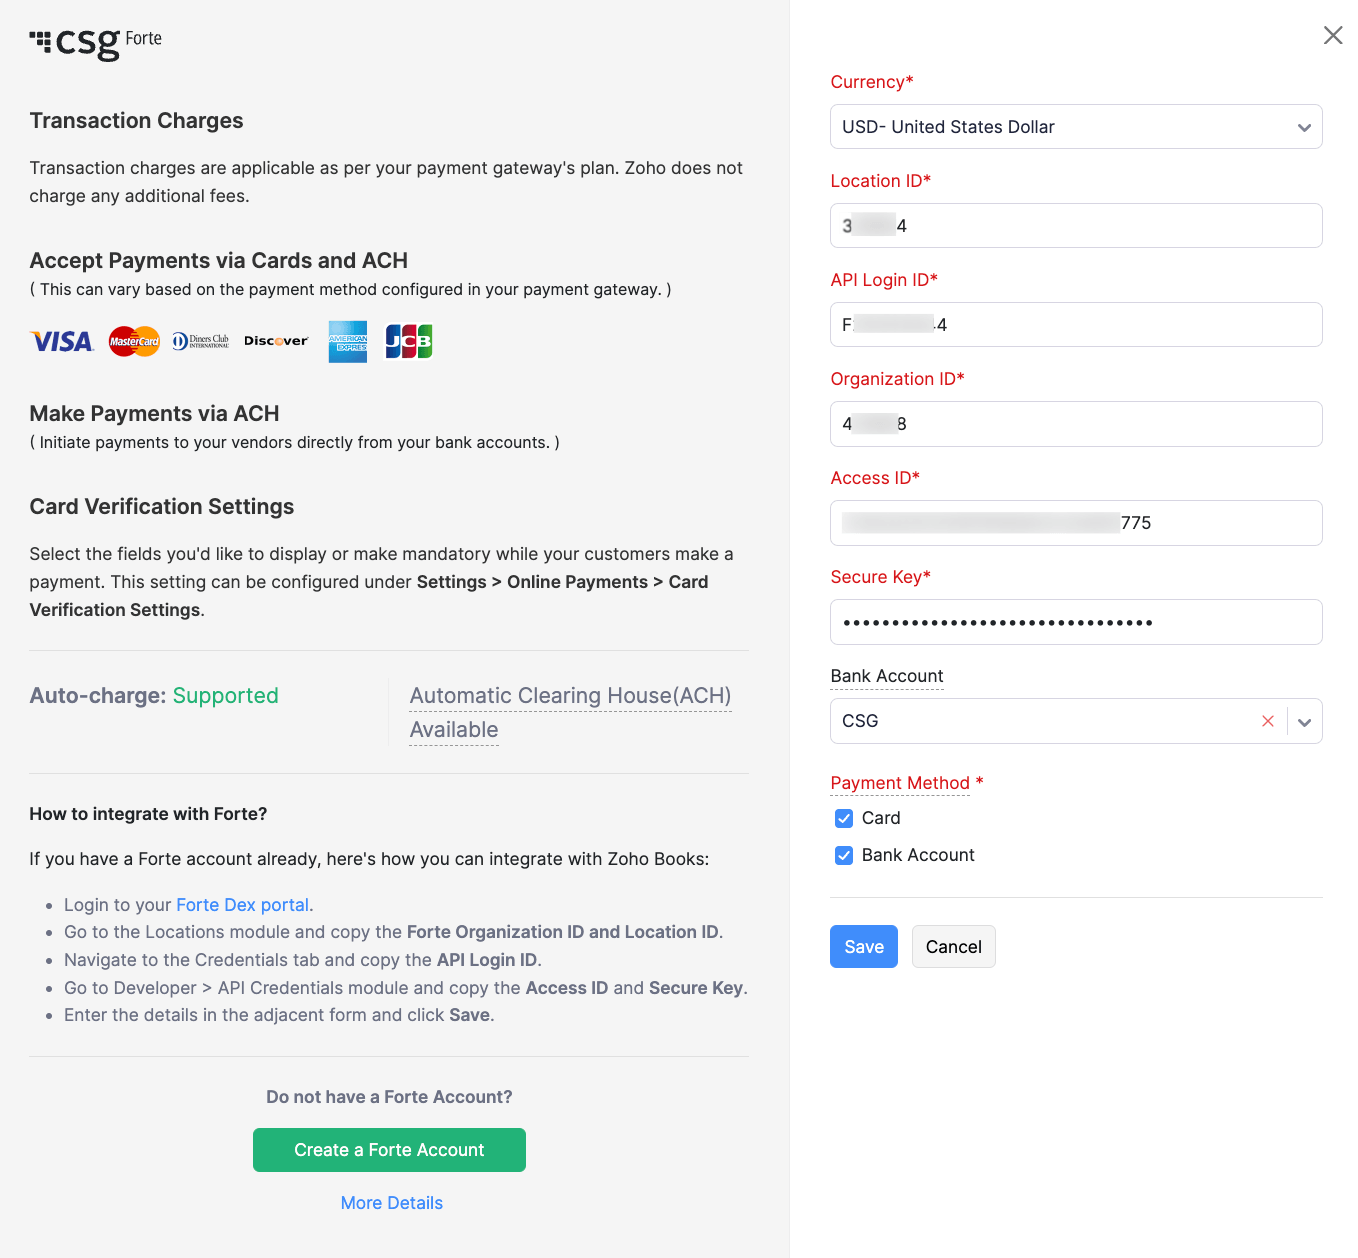The width and height of the screenshot is (1358, 1258).
Task: Click the MasterCard logo
Action: click(x=134, y=342)
